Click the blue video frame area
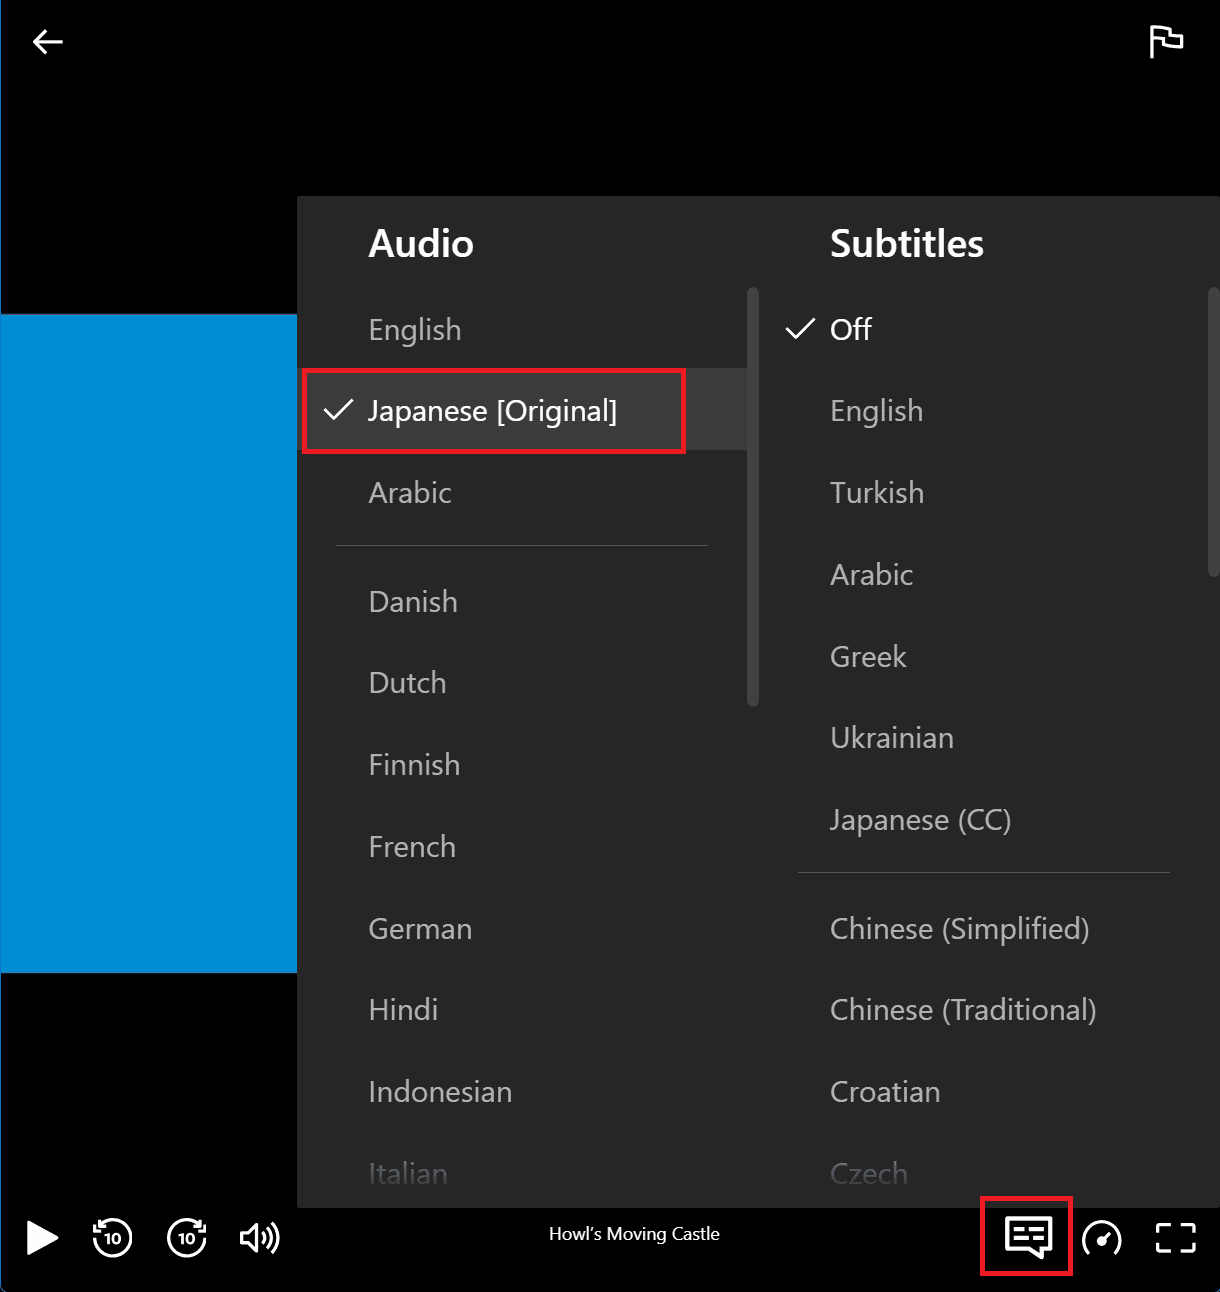 [x=149, y=643]
